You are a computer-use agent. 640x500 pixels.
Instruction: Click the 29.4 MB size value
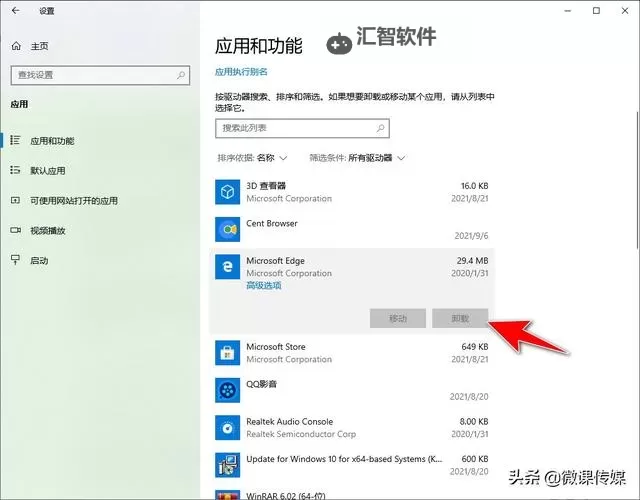pyautogui.click(x=472, y=260)
